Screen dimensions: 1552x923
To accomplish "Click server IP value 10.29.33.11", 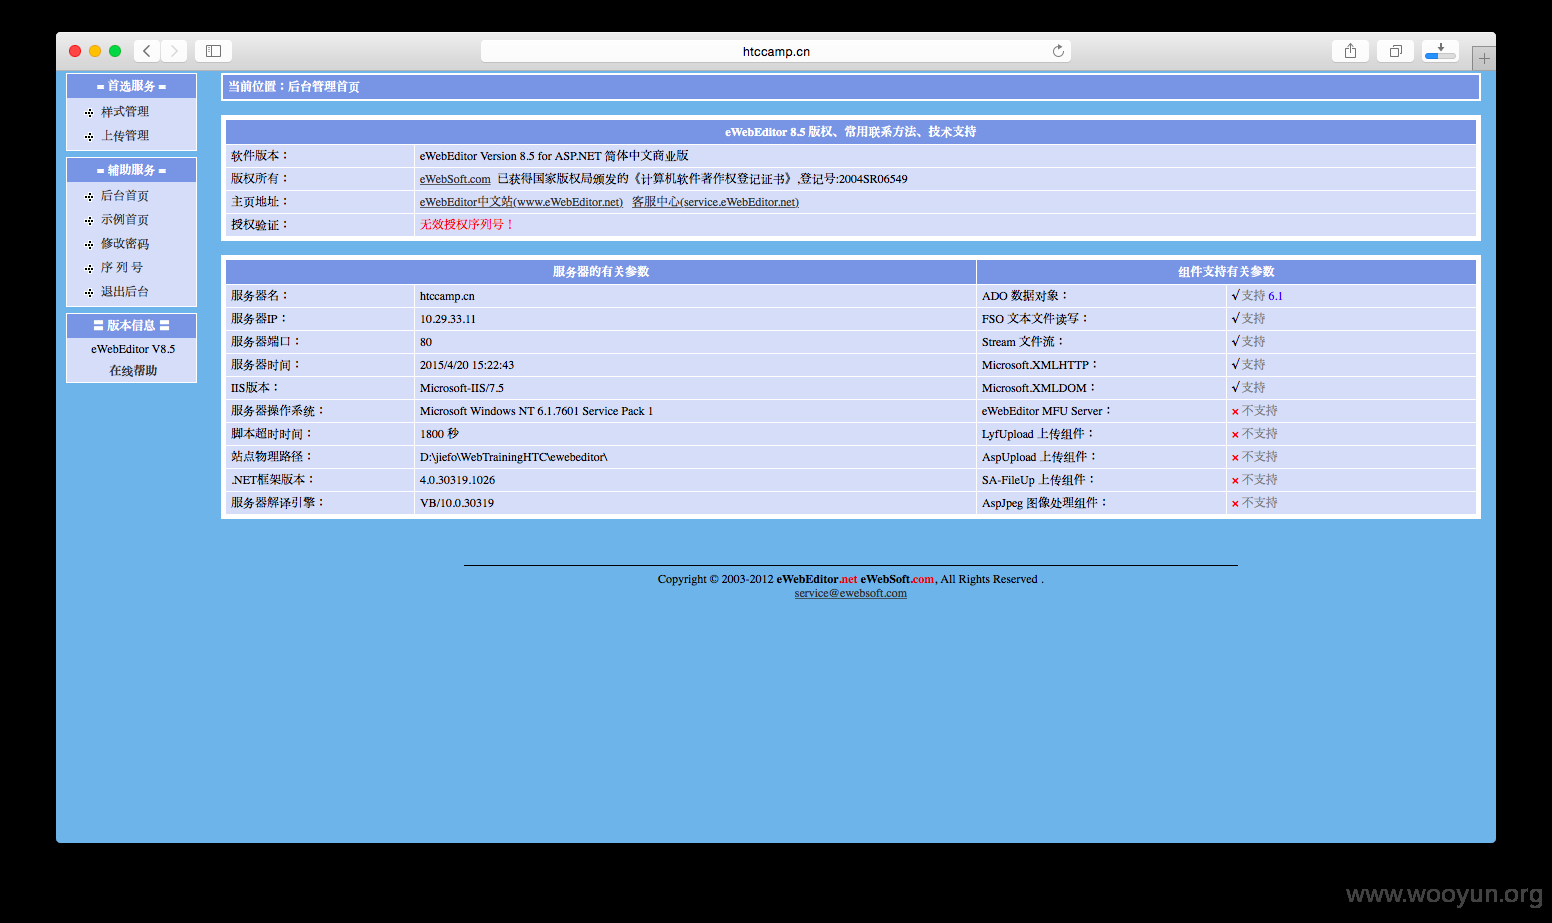I will click(x=448, y=319).
